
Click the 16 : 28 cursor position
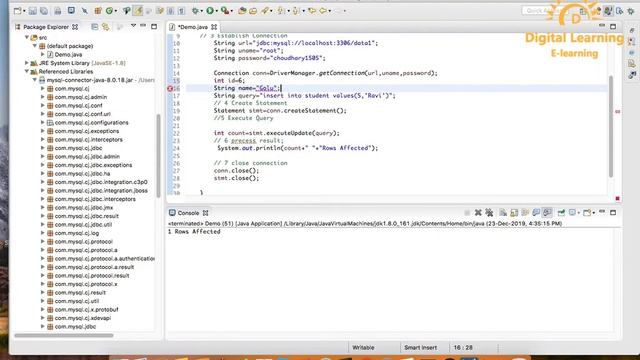coord(463,348)
